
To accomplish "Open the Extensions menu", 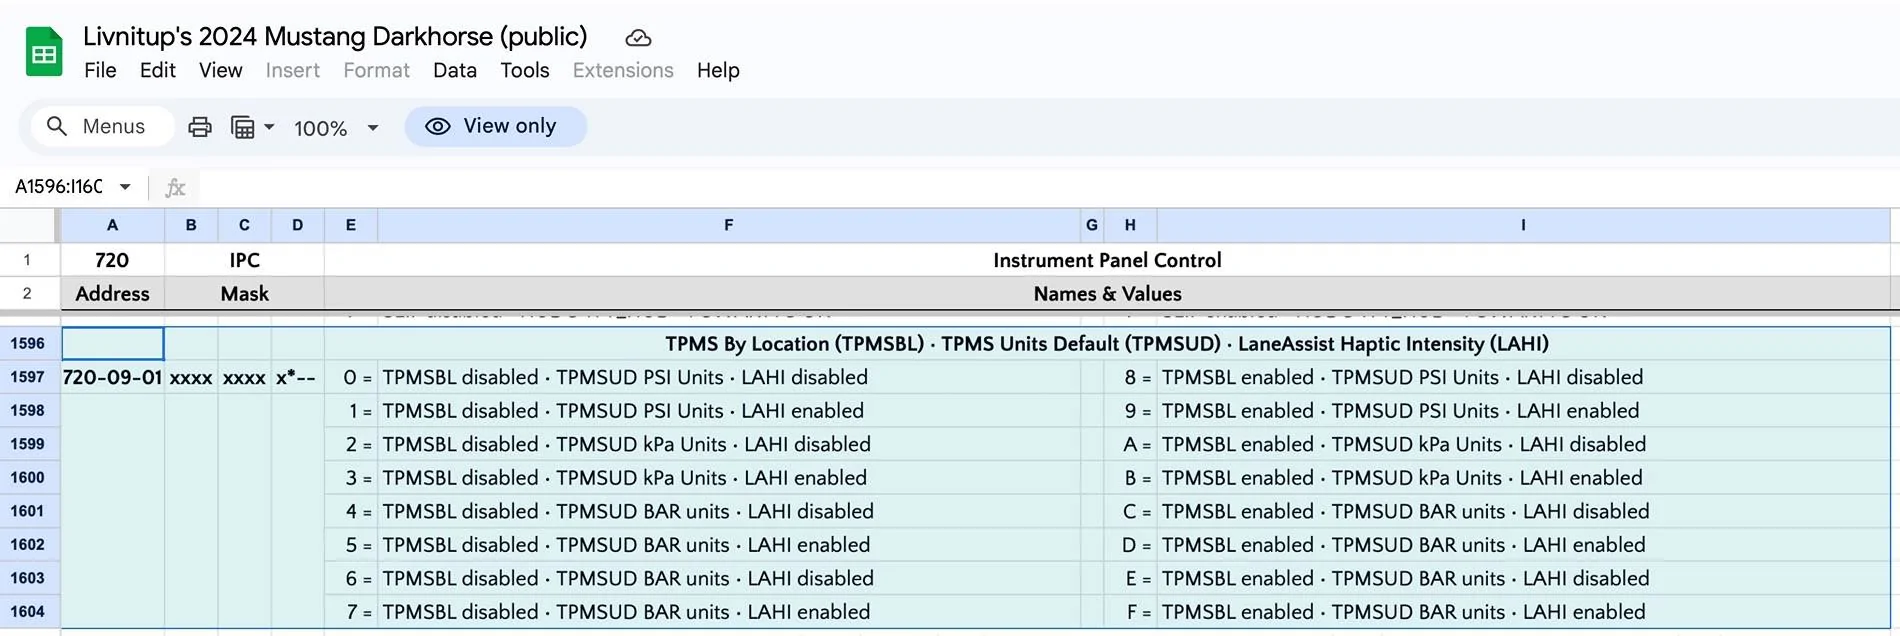I will (x=623, y=70).
